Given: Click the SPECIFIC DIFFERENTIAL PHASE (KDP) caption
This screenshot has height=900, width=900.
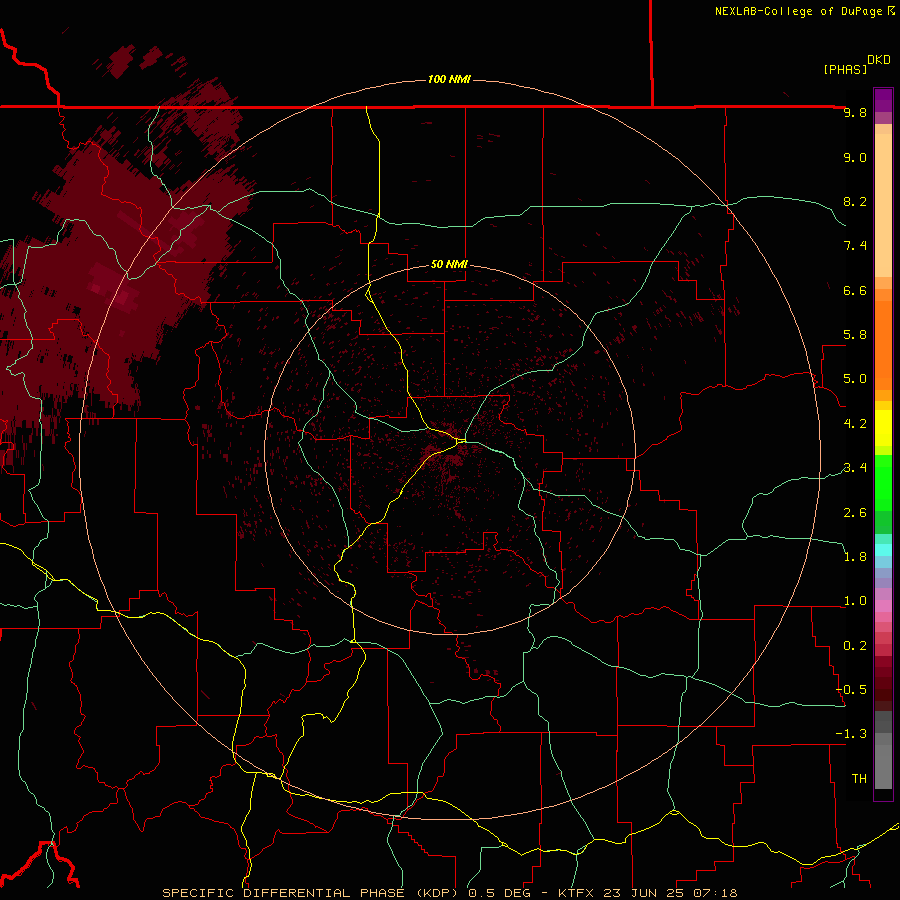Looking at the screenshot, I should point(311,893).
